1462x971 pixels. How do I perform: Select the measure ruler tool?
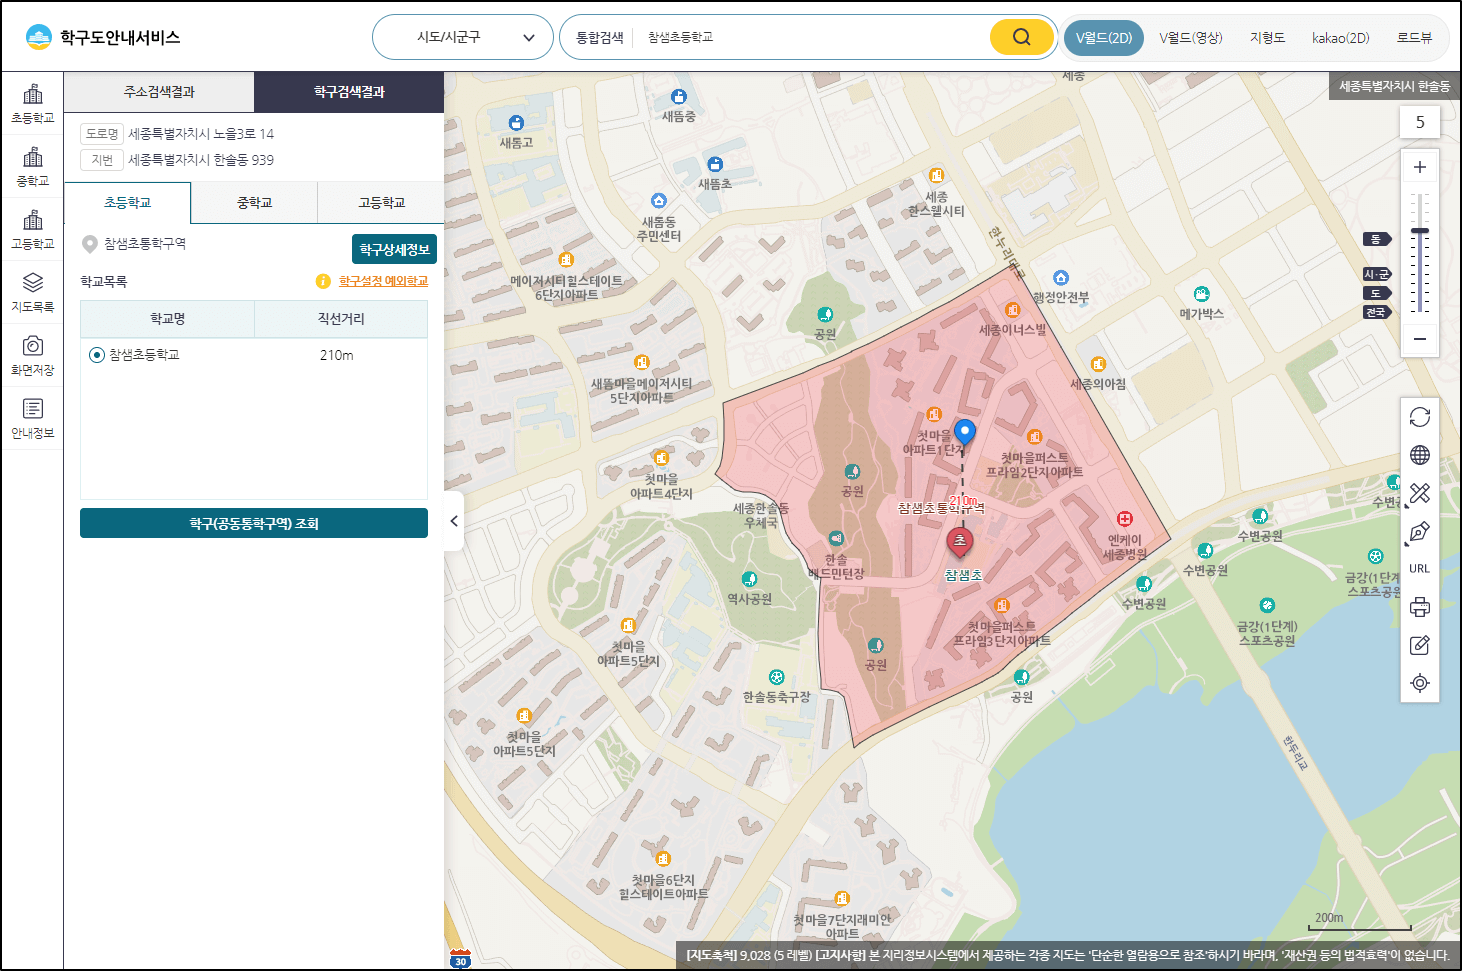pyautogui.click(x=1420, y=493)
